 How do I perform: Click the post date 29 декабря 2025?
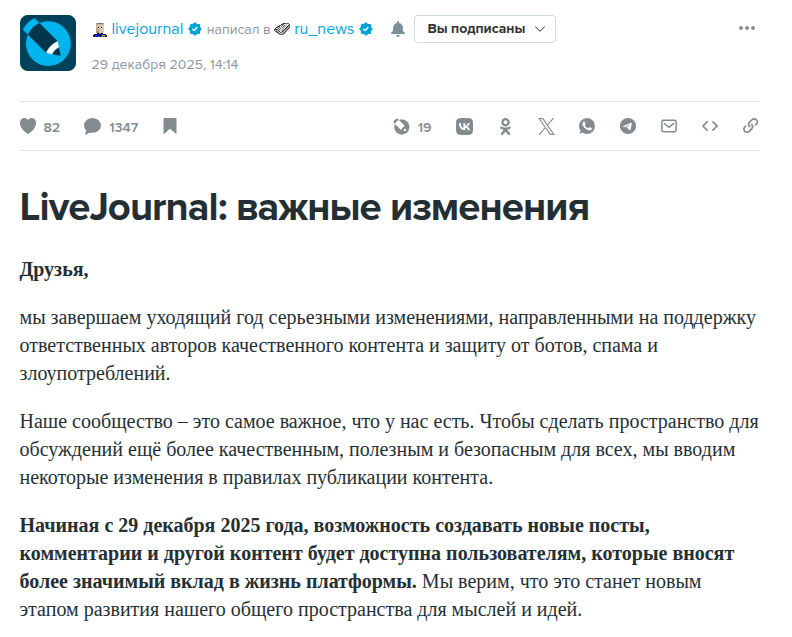pos(164,65)
